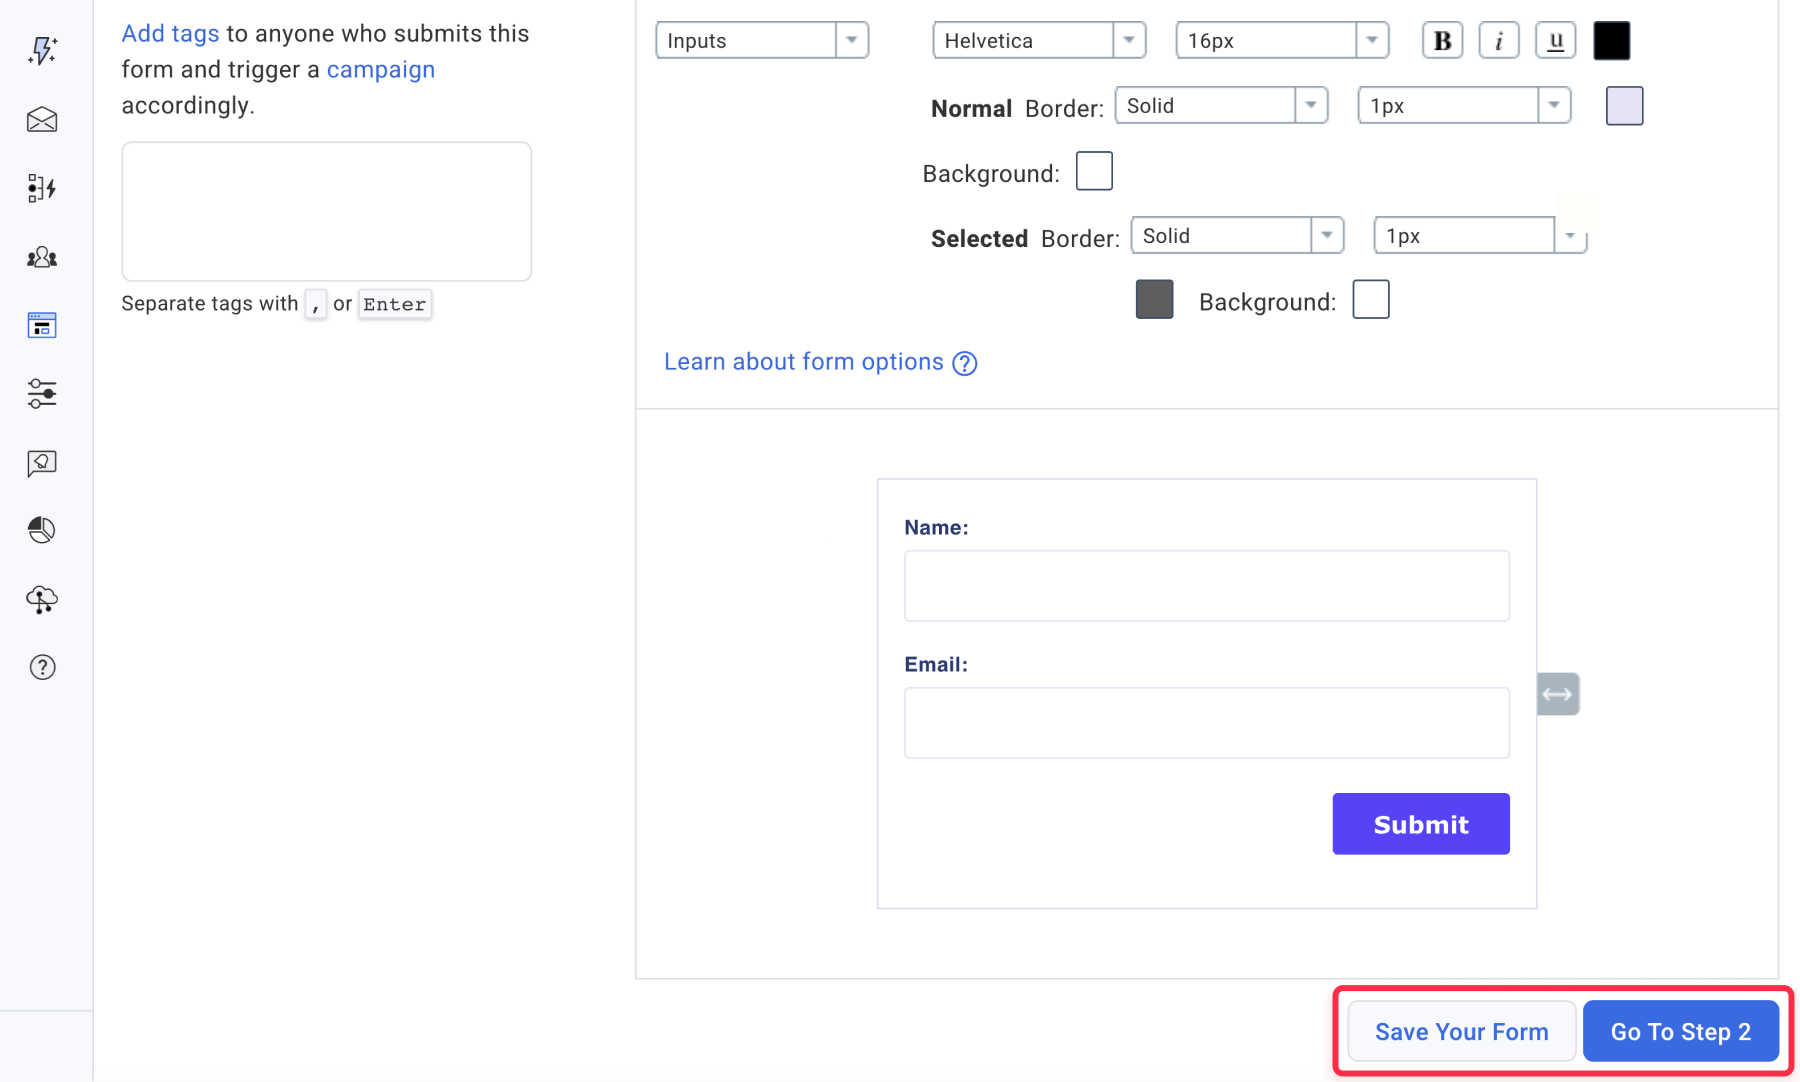The width and height of the screenshot is (1800, 1082).
Task: Open the cloud integrations icon in sidebar
Action: click(42, 599)
